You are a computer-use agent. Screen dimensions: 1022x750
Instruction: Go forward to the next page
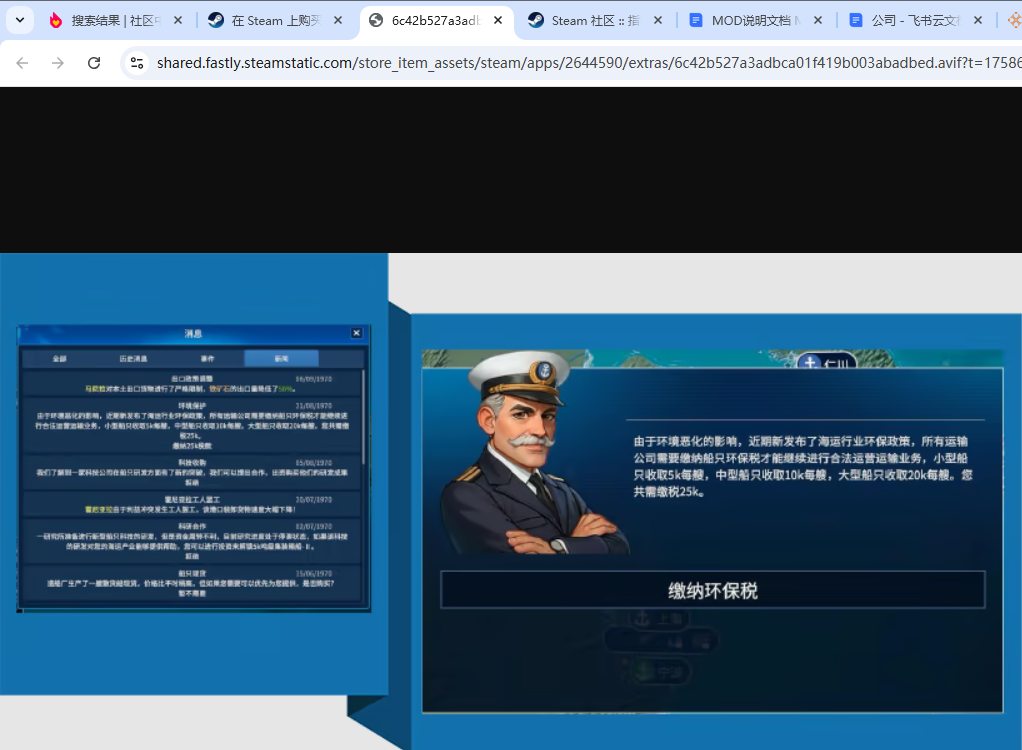point(58,63)
